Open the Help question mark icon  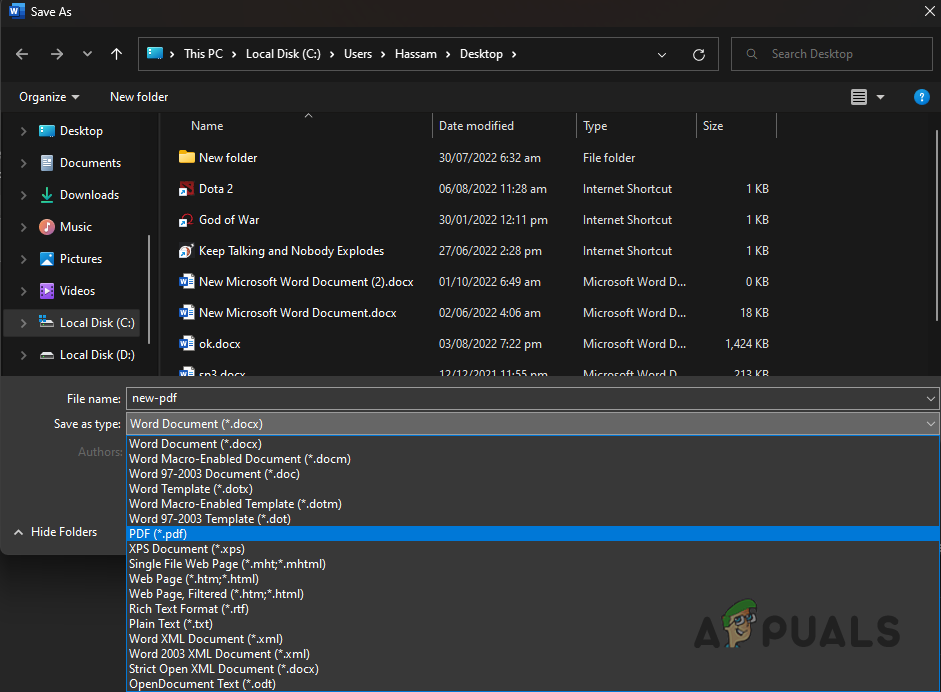(922, 97)
